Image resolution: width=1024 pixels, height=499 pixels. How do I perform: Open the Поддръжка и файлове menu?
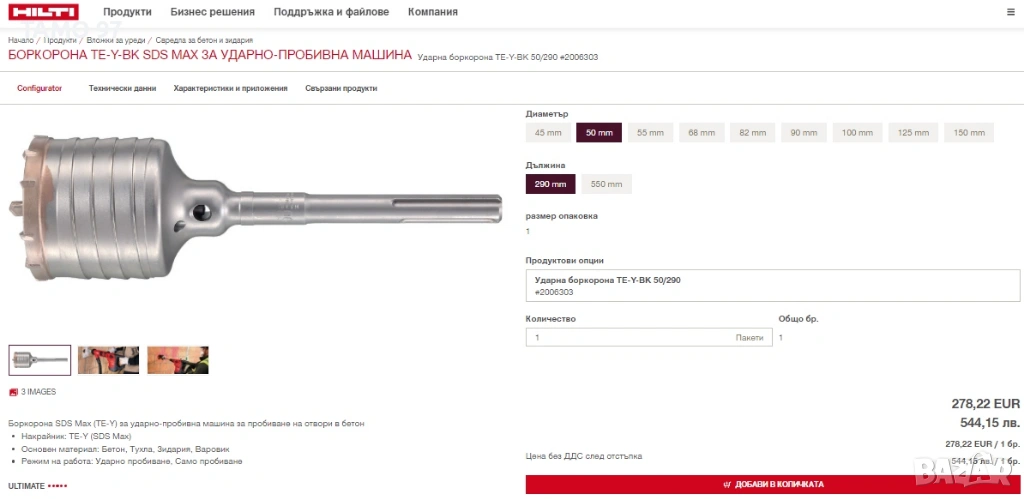[x=331, y=12]
